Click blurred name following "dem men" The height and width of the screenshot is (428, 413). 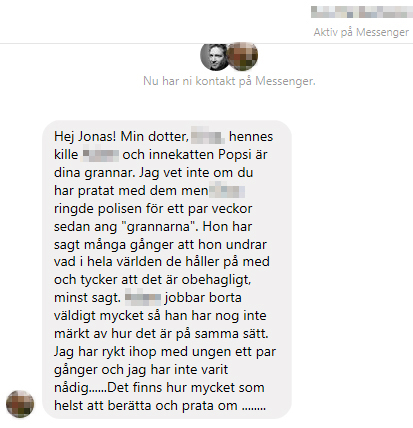(x=227, y=191)
